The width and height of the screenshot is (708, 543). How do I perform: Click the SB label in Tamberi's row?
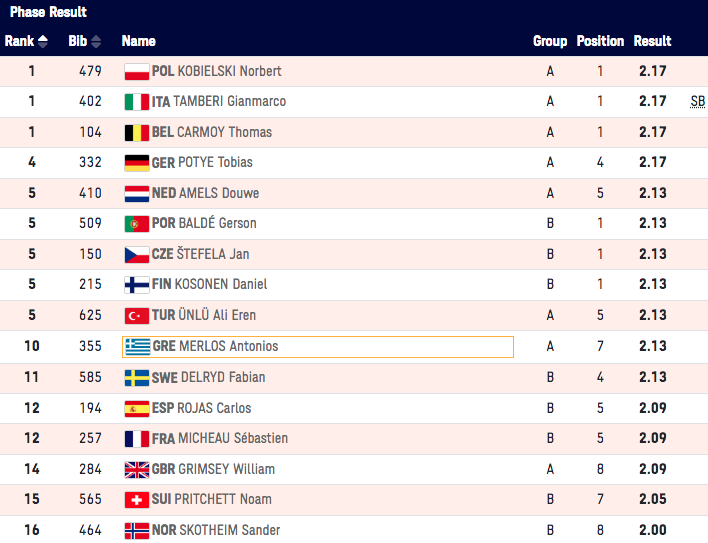pos(697,102)
